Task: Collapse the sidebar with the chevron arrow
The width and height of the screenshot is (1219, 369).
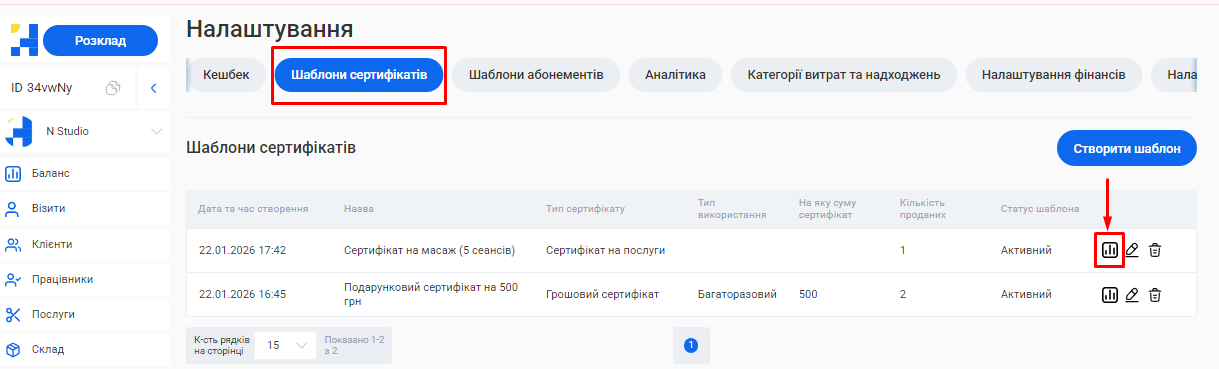Action: point(153,88)
